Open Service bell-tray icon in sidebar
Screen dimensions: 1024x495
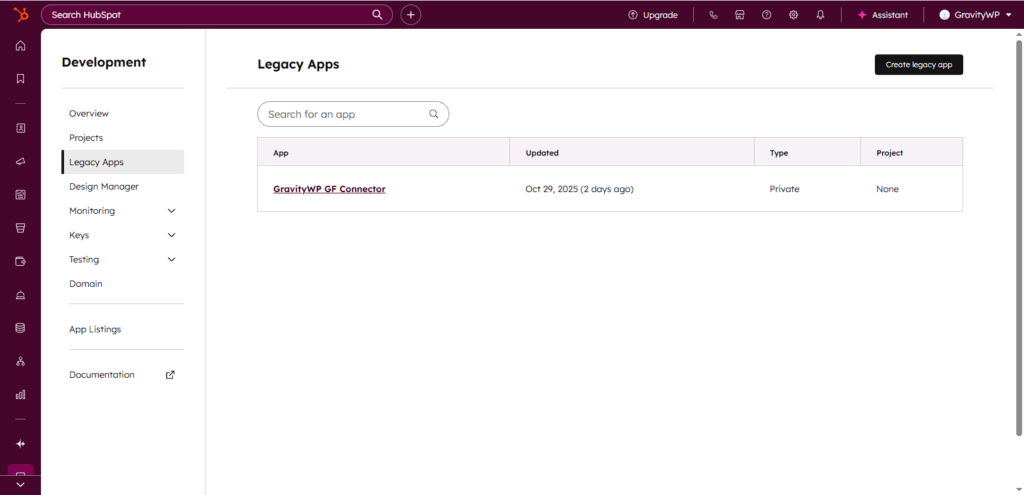tap(20, 295)
